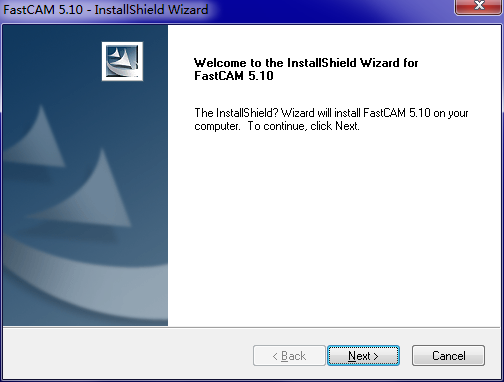Viewport: 504px width, 382px height.
Task: Click "click Next." at the paragraph end
Action: 335,126
